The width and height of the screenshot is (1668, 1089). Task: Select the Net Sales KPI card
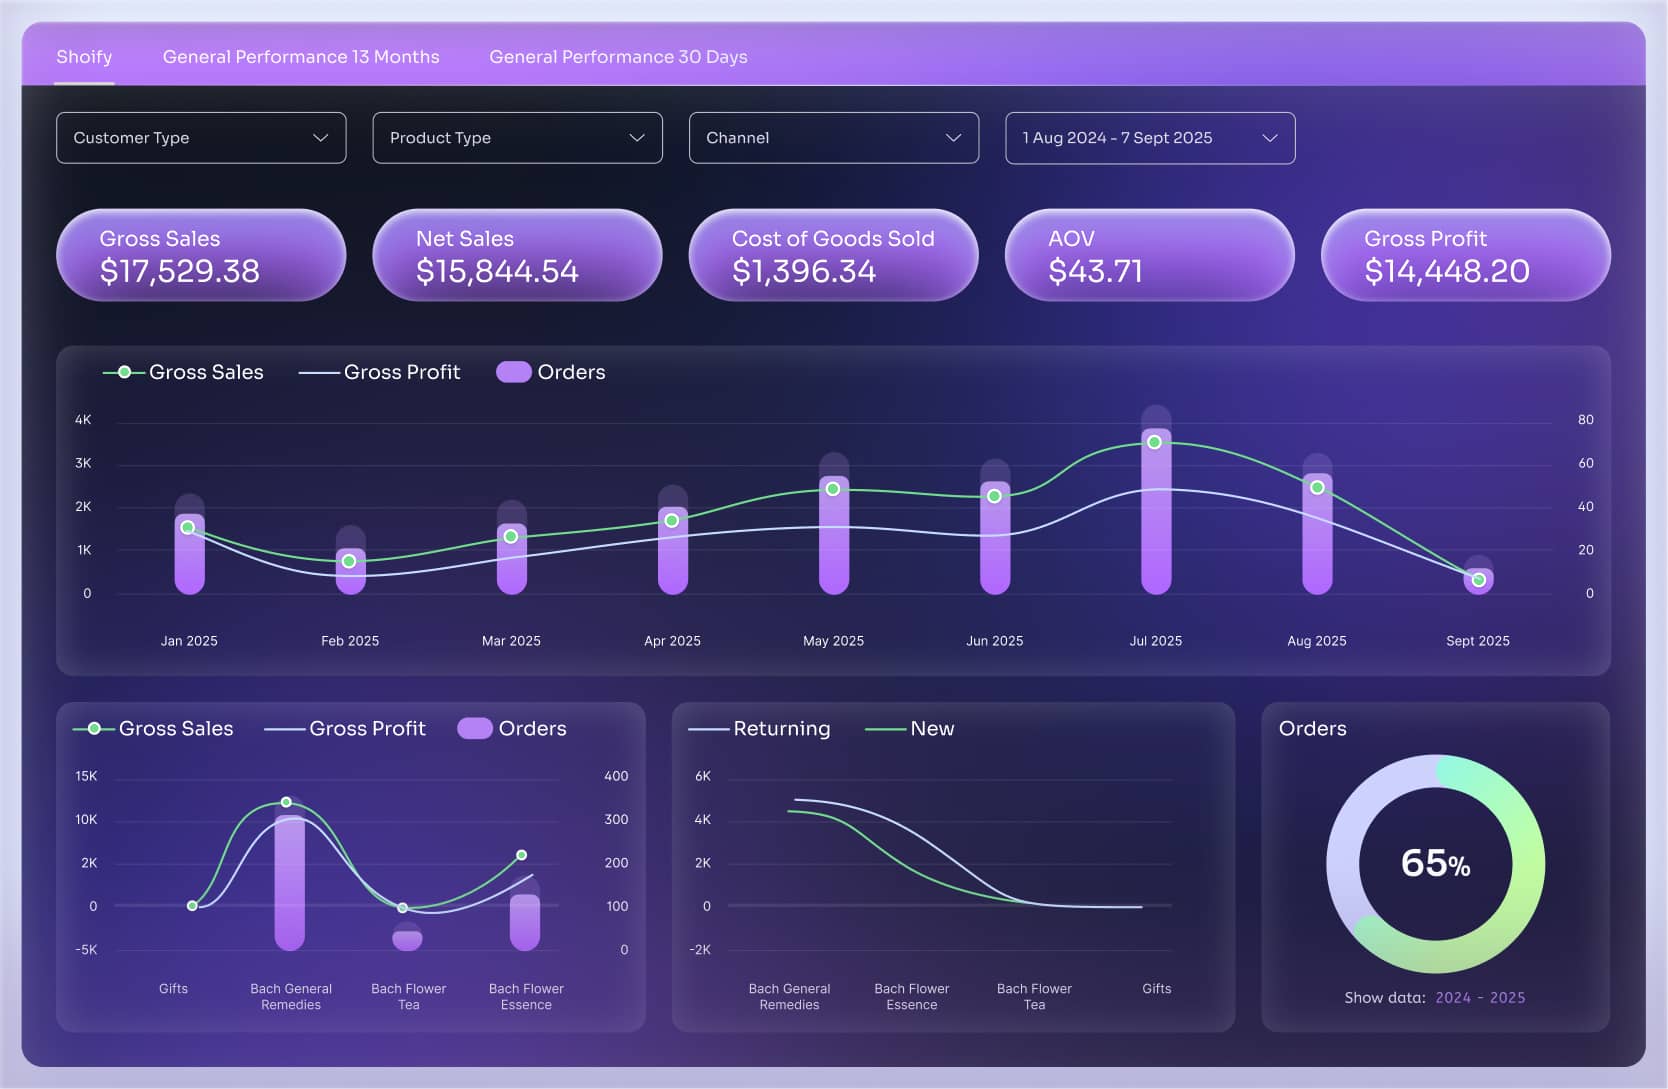click(517, 255)
